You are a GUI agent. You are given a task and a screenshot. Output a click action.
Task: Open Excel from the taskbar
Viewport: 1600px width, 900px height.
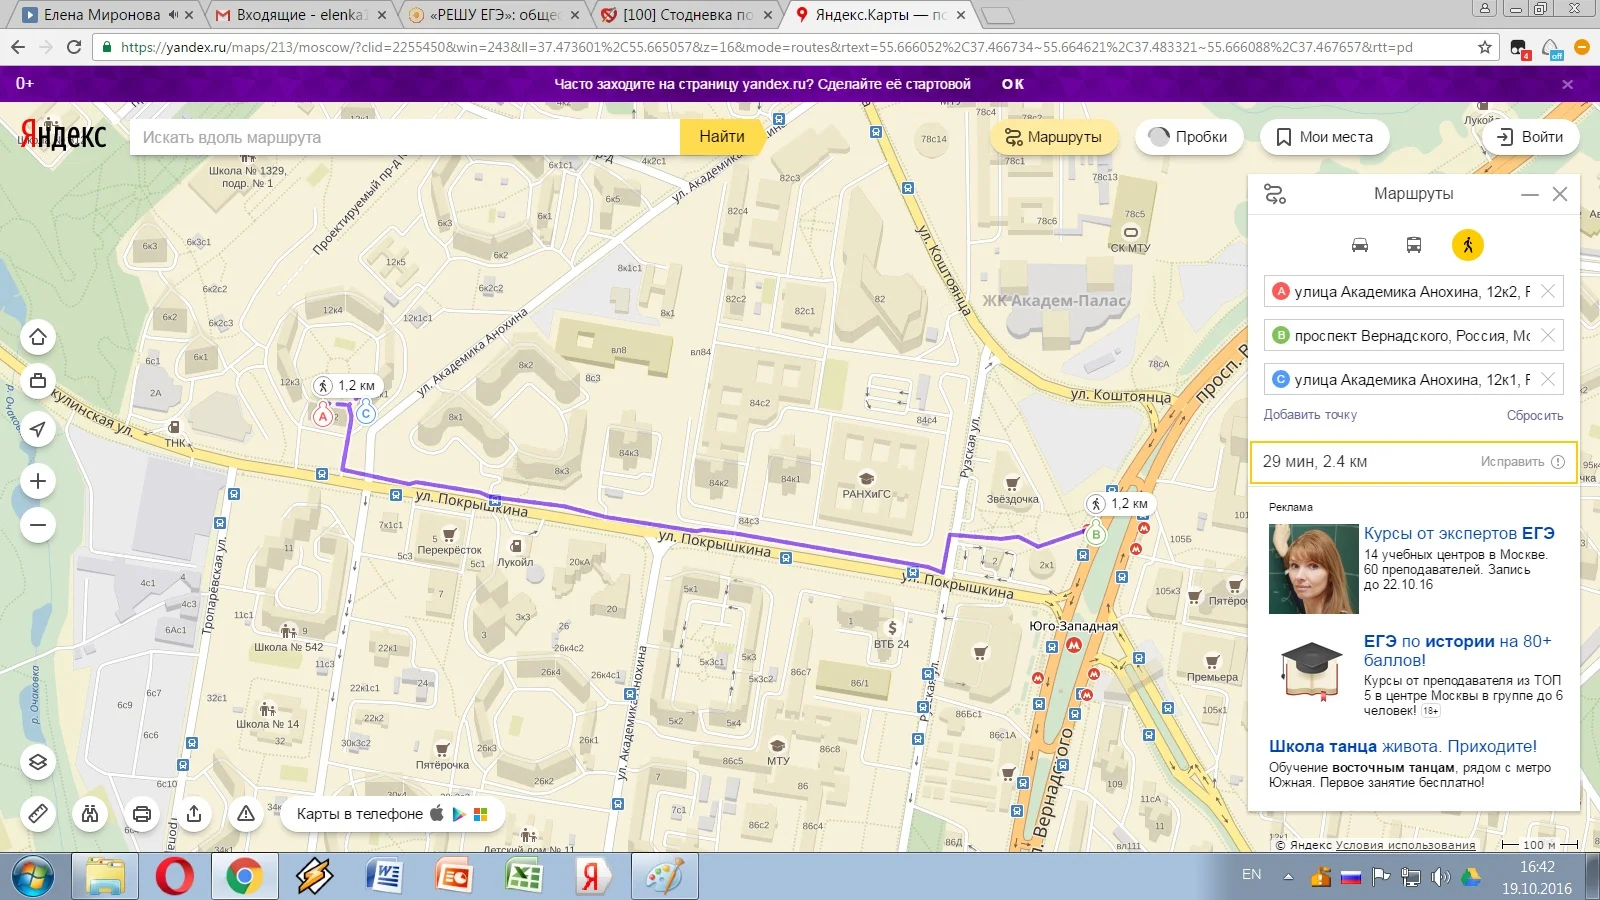pos(524,877)
